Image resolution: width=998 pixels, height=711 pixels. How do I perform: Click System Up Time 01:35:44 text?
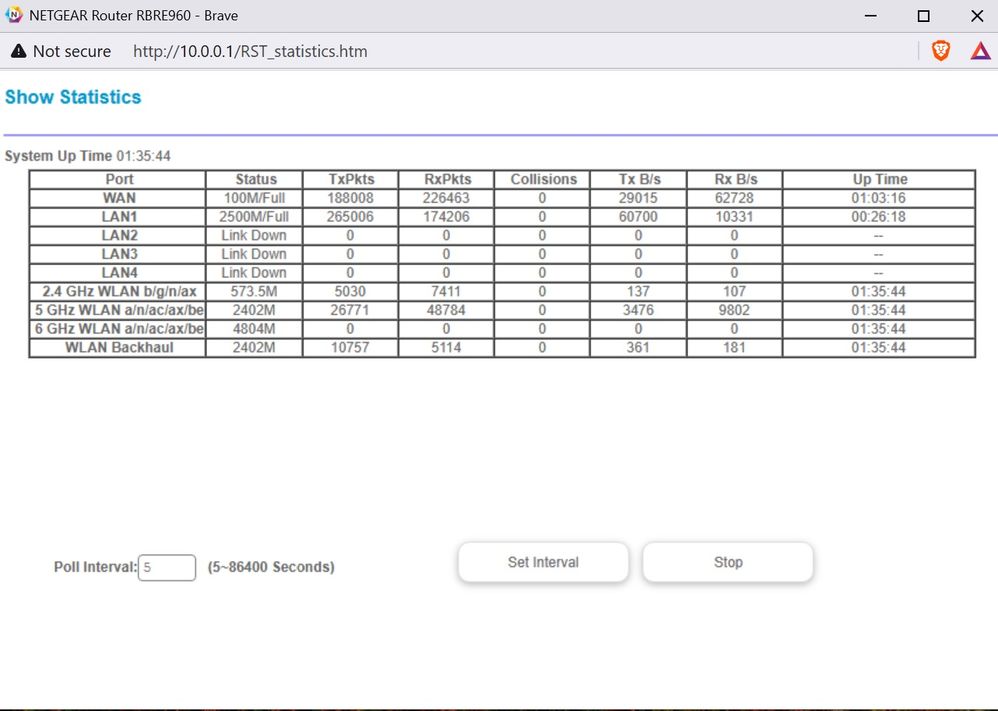coord(88,156)
